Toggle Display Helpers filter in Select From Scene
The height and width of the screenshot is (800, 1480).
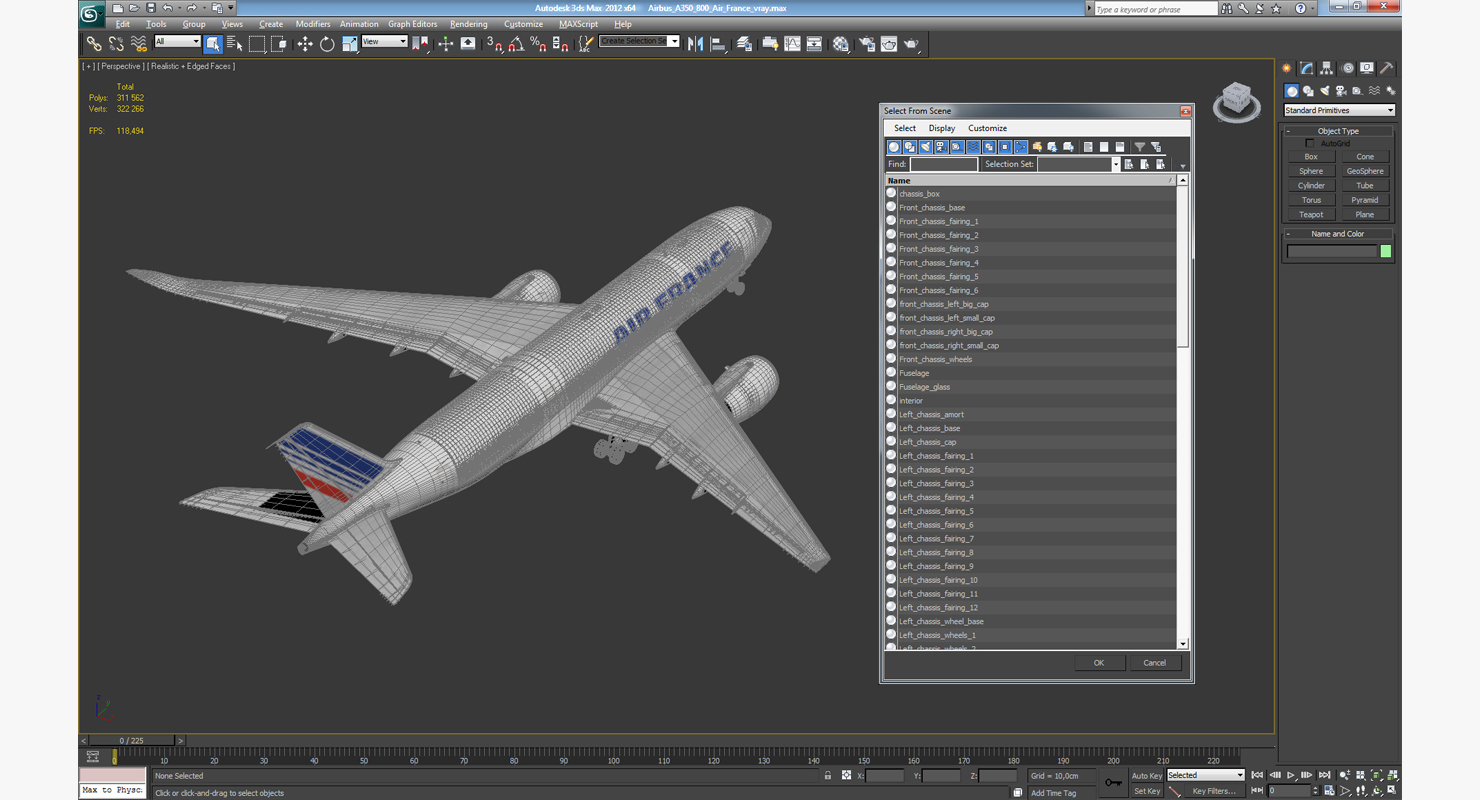point(957,147)
